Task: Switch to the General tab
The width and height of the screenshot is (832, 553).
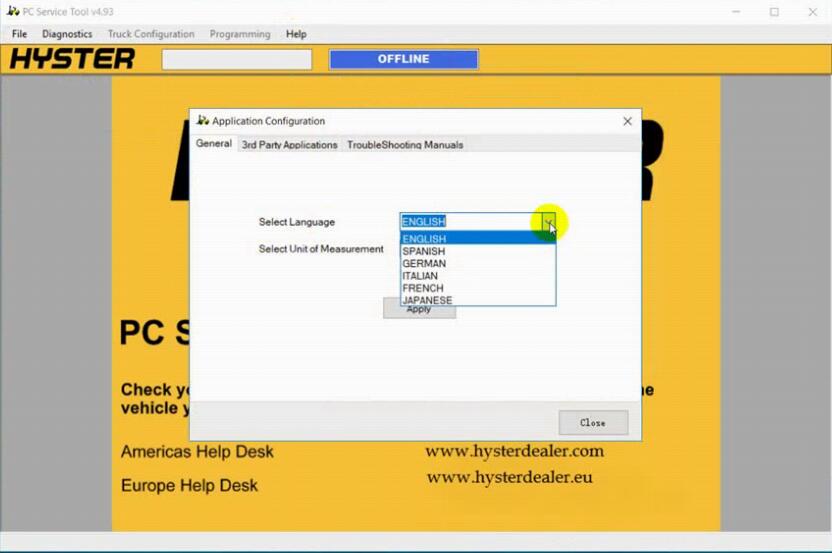Action: coord(213,143)
